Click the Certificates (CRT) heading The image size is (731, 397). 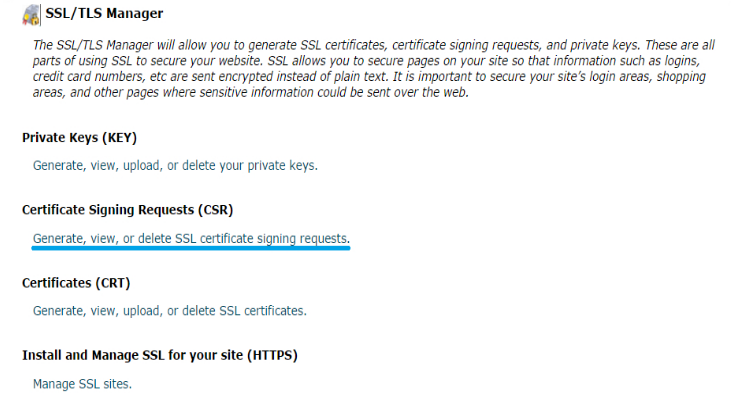coord(76,283)
